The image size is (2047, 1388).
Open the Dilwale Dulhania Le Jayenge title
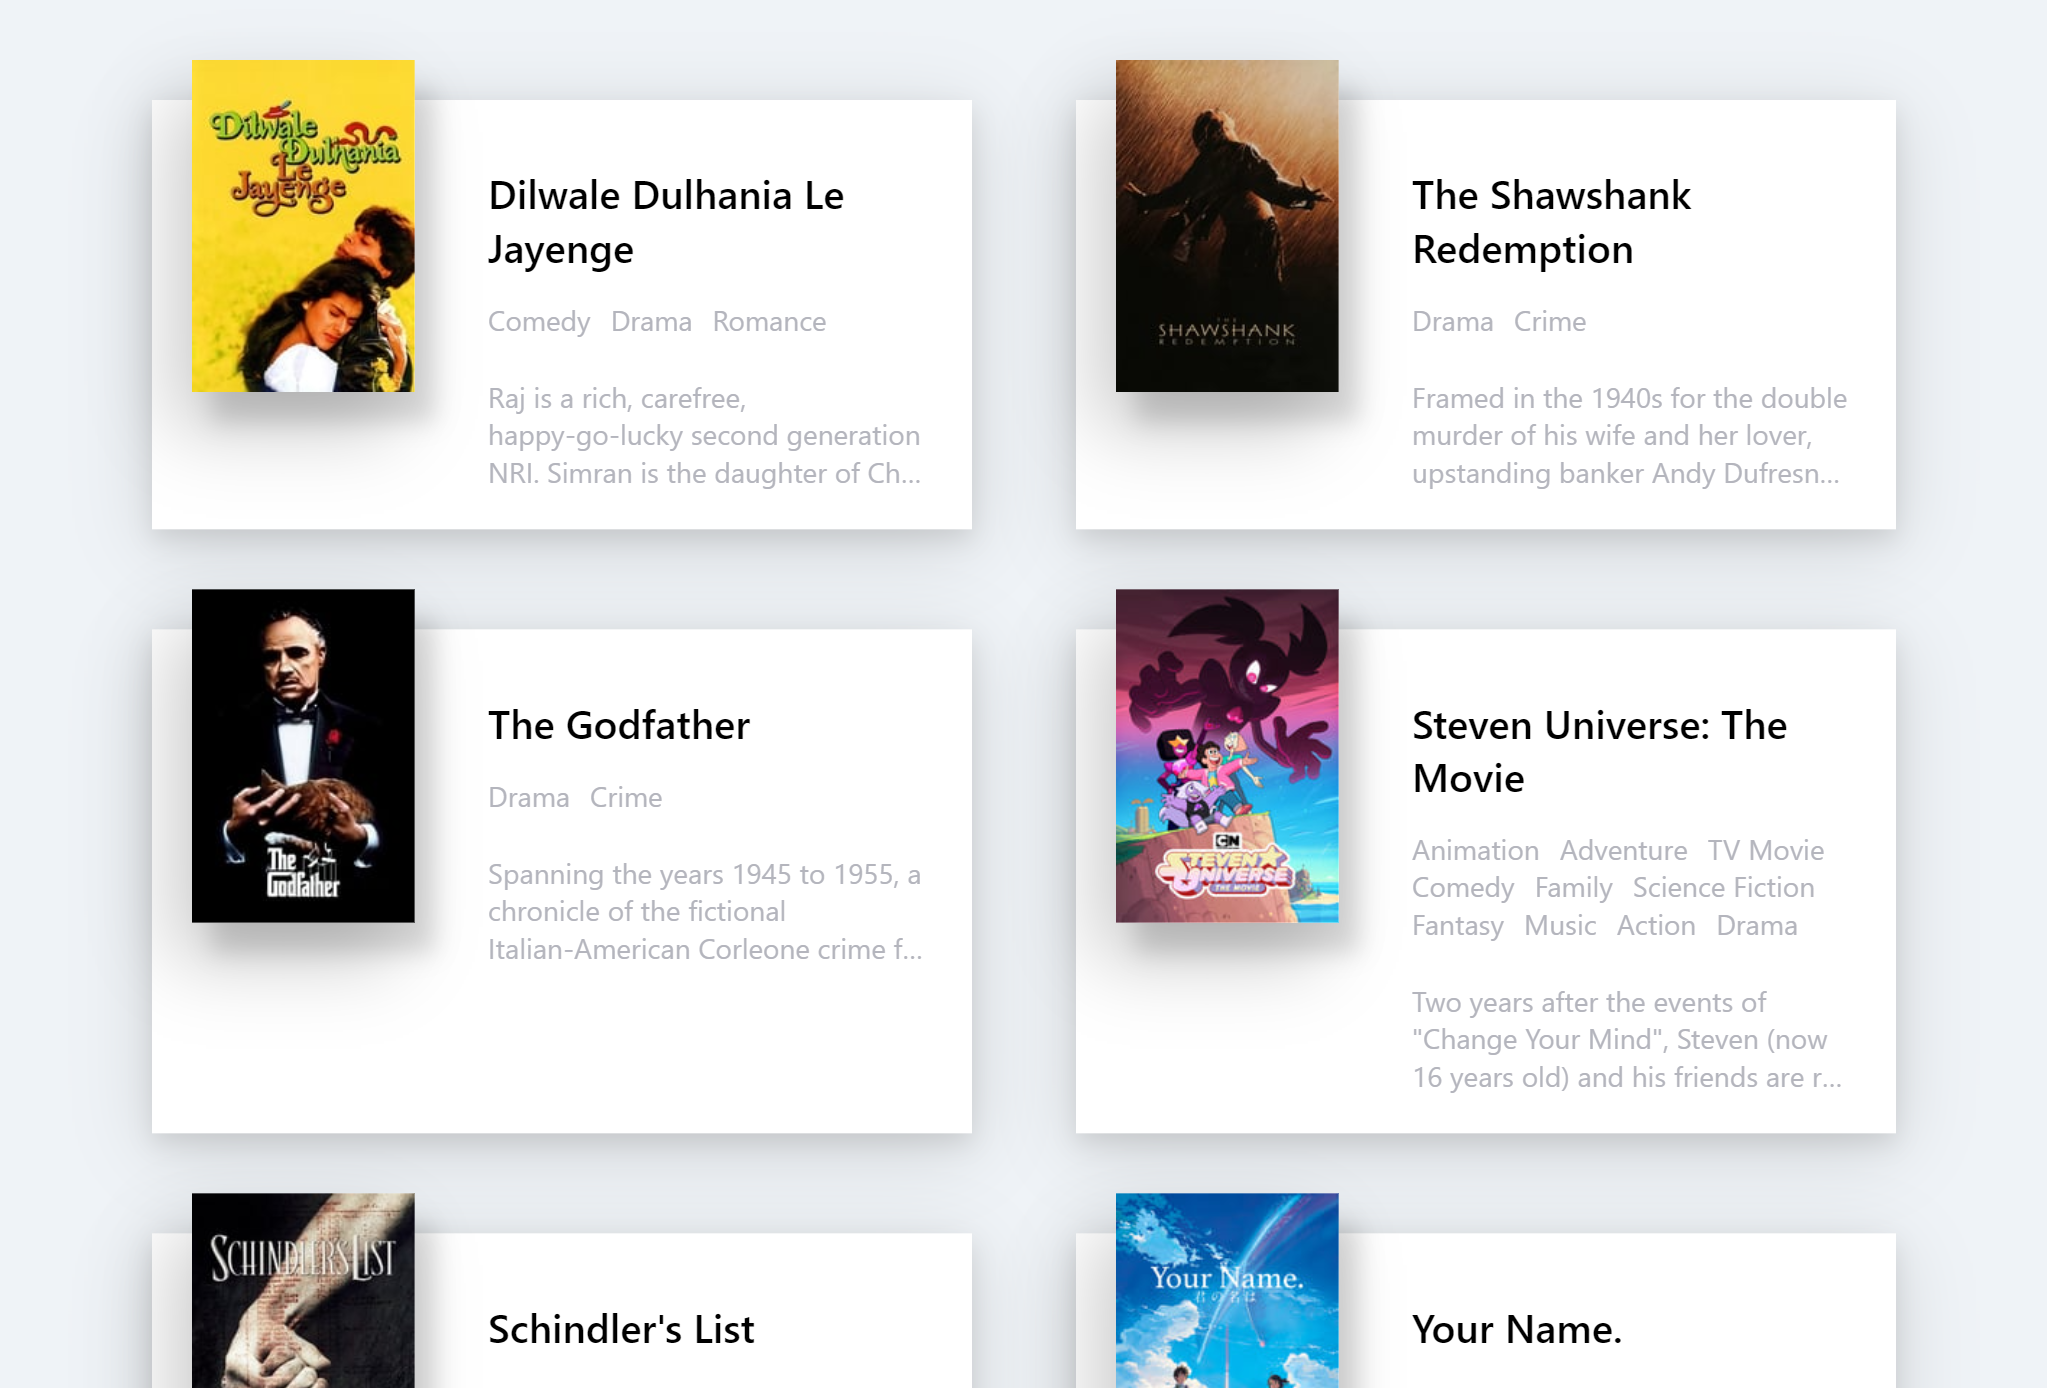(666, 222)
